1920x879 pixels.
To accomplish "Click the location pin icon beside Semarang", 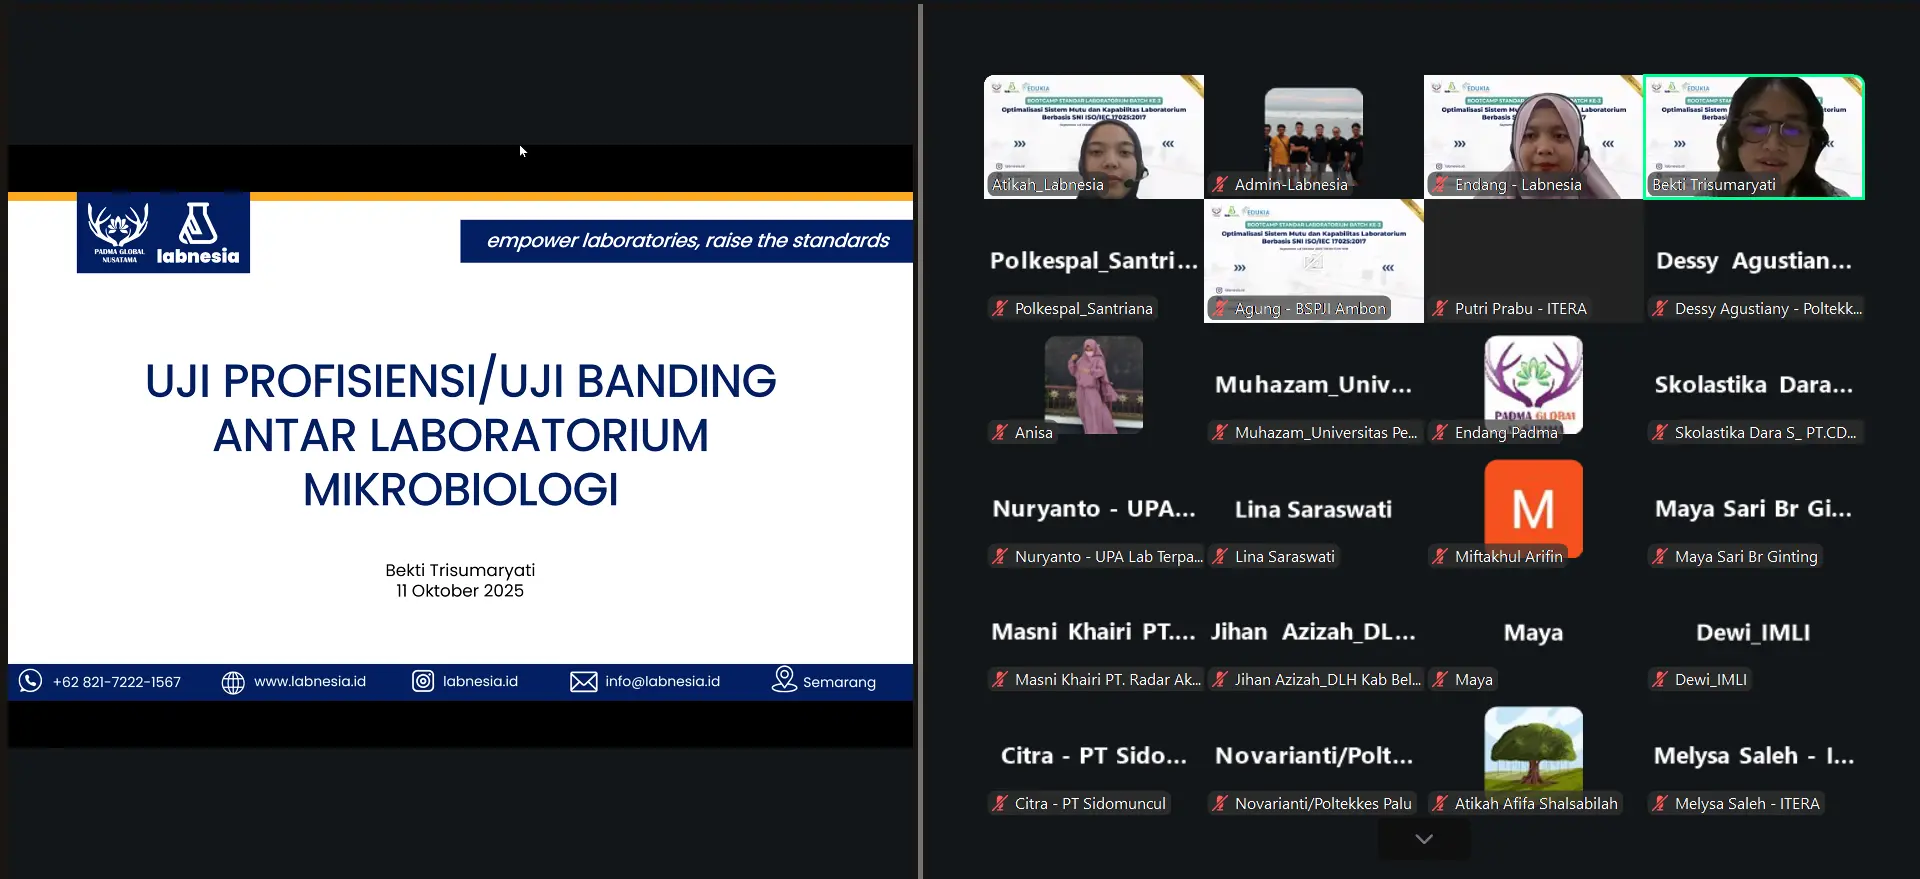I will coord(784,680).
